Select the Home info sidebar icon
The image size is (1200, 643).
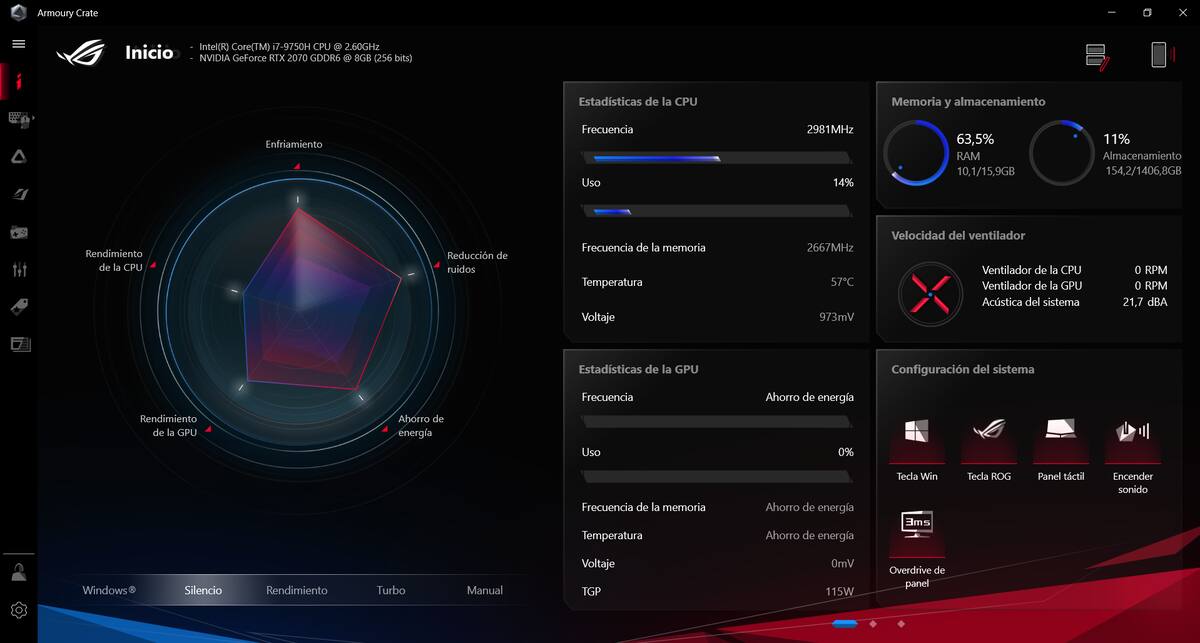[19, 82]
